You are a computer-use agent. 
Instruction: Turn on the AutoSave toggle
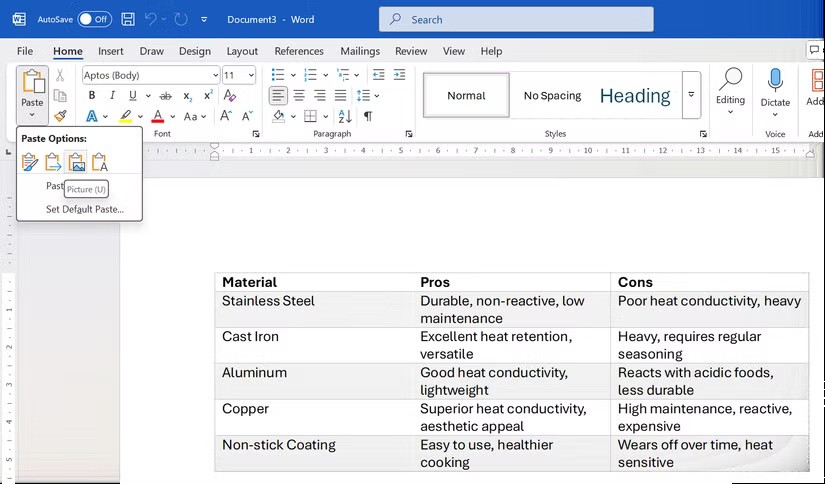click(94, 19)
